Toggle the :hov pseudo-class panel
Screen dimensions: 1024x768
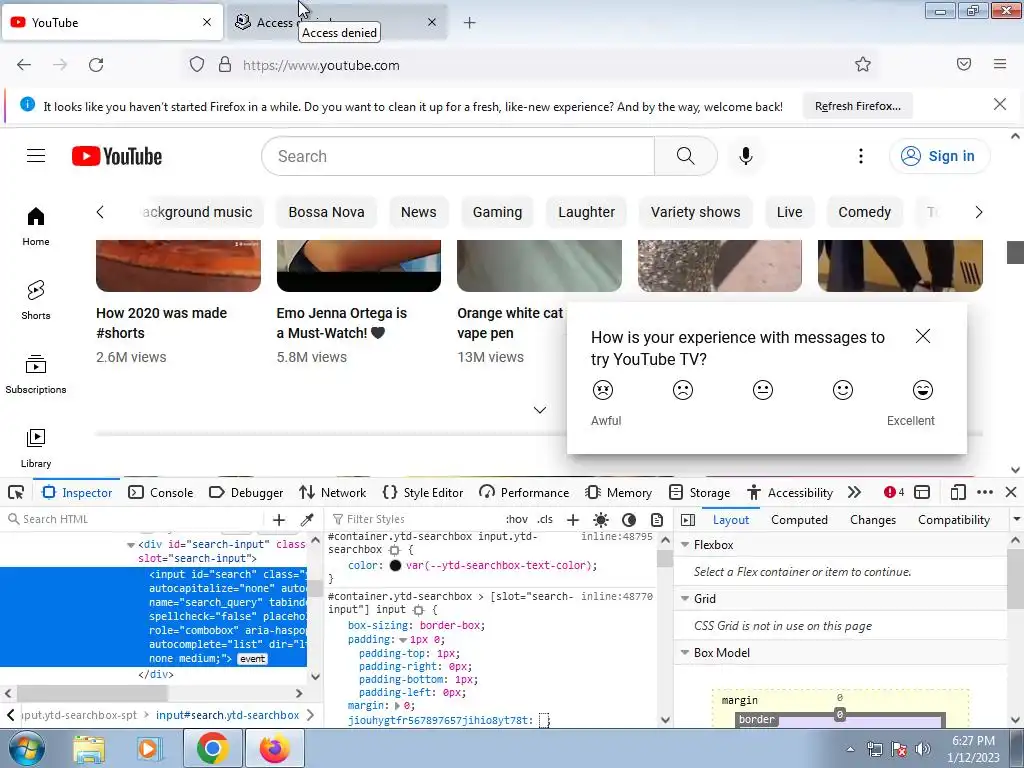pyautogui.click(x=517, y=519)
